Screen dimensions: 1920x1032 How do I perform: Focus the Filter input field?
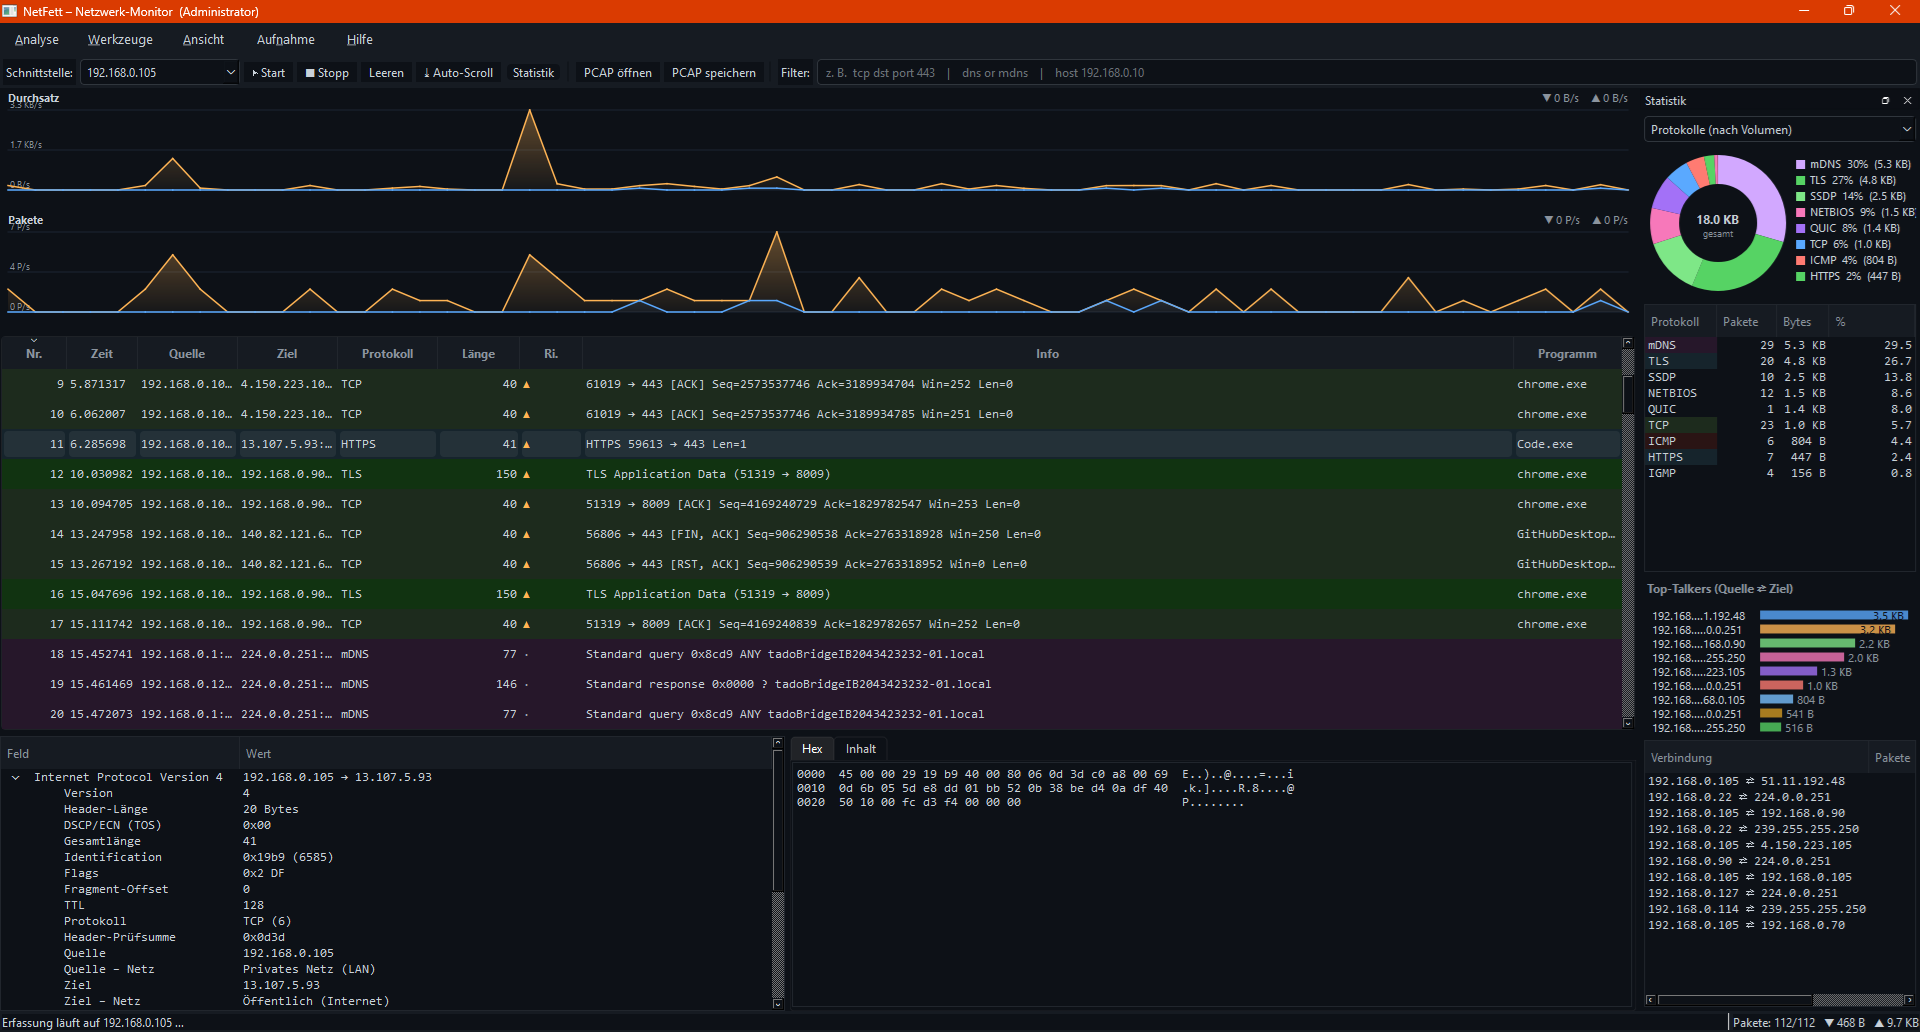tap(1366, 73)
